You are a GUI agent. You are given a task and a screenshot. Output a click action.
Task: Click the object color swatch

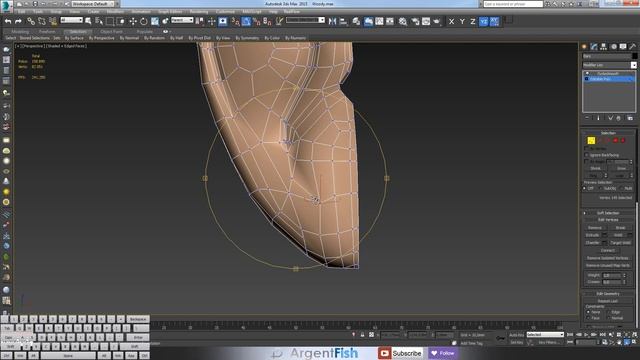click(634, 56)
